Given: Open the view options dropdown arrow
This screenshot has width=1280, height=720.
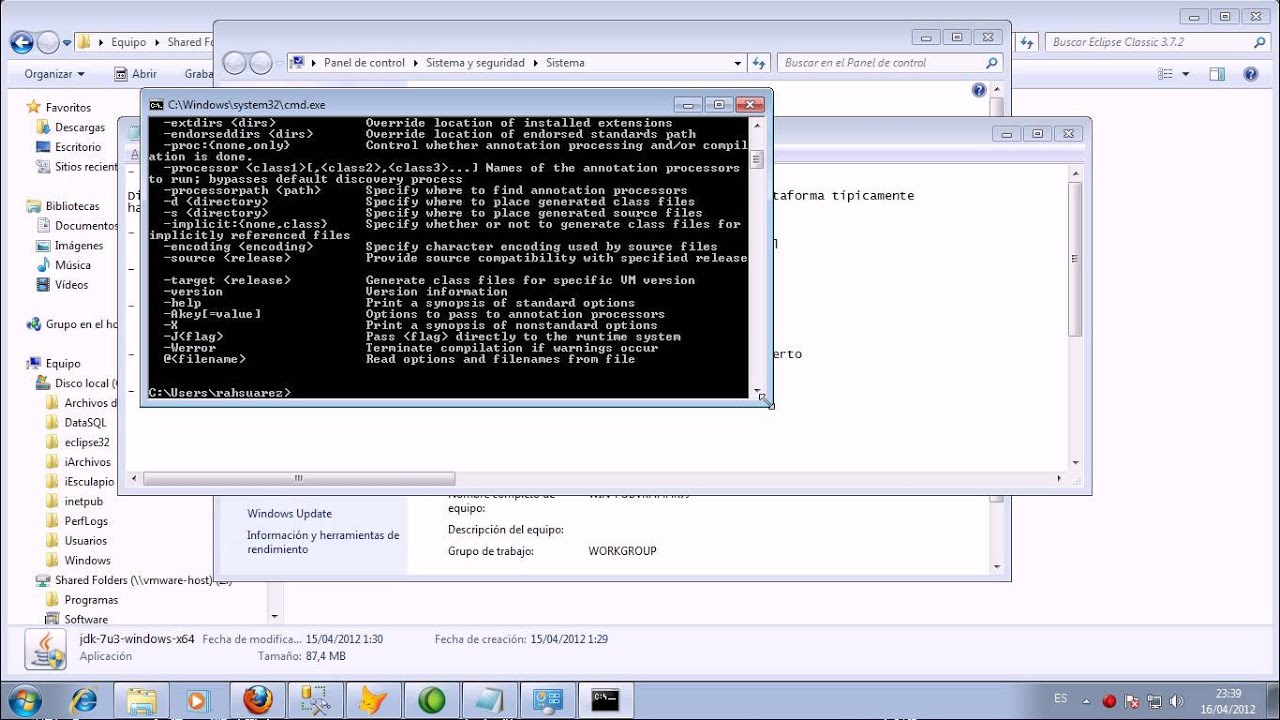Looking at the screenshot, I should (x=1186, y=74).
